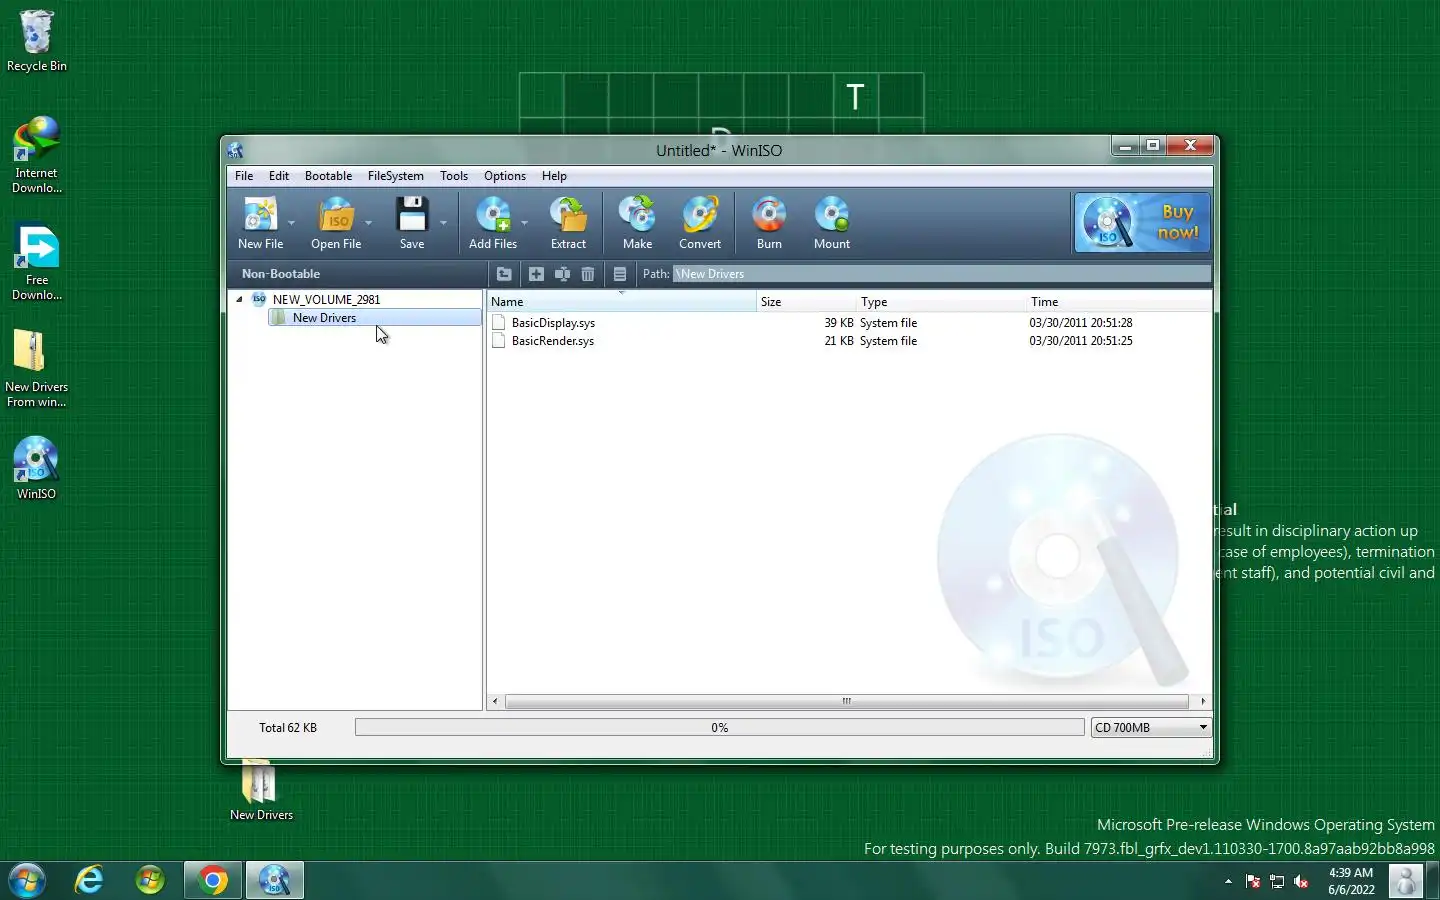Select NEW_VOLUME_2981 in the tree

point(326,299)
